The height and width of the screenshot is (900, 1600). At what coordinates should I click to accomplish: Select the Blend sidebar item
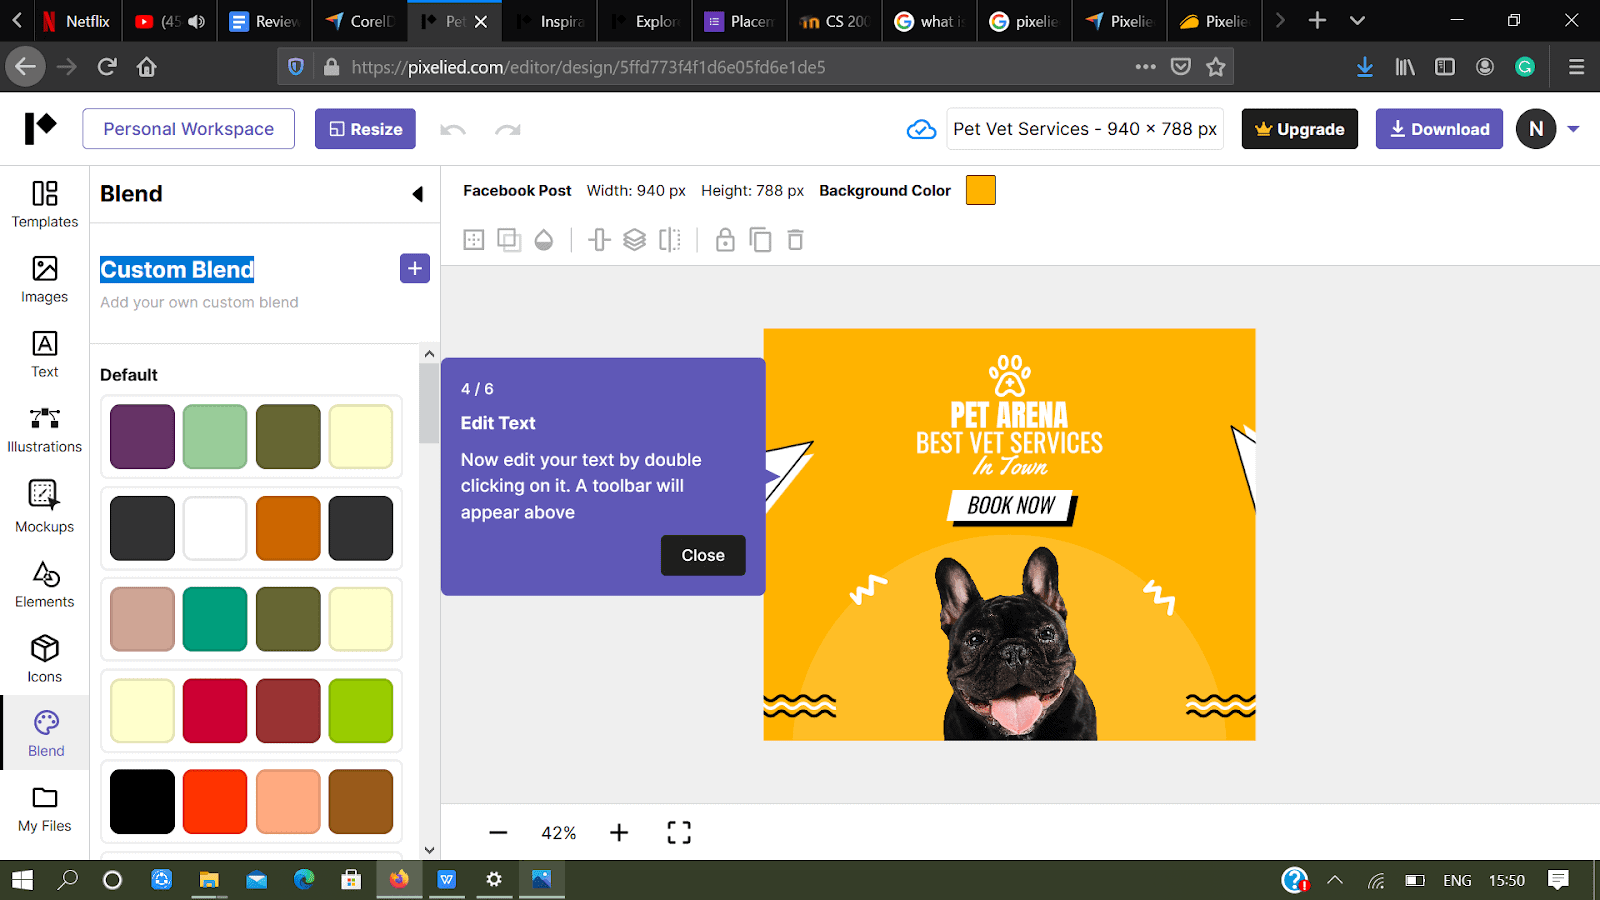click(x=46, y=733)
